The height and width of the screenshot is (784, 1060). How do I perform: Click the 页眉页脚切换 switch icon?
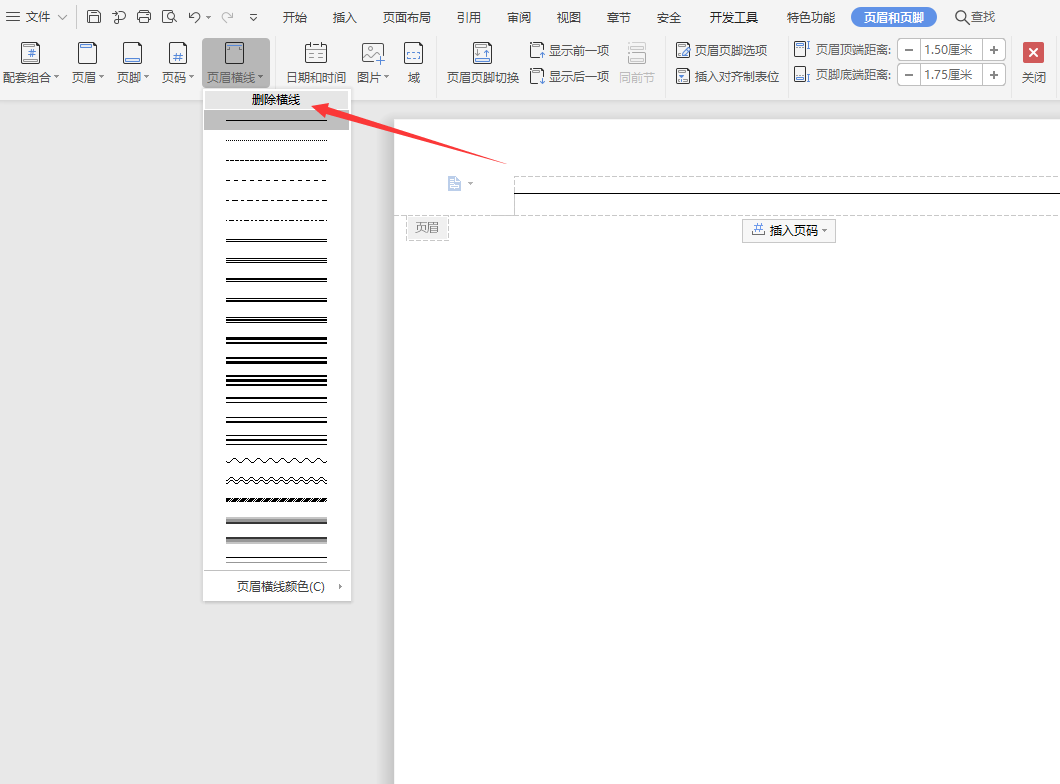[x=482, y=54]
